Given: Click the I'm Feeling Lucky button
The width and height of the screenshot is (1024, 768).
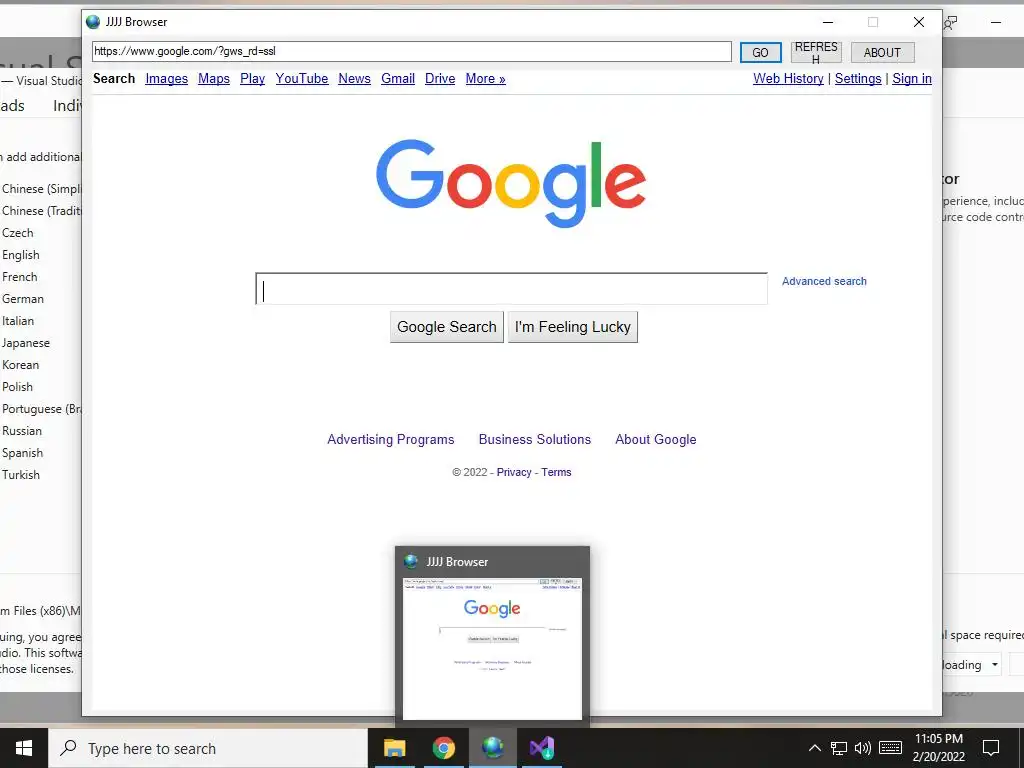Looking at the screenshot, I should point(573,327).
